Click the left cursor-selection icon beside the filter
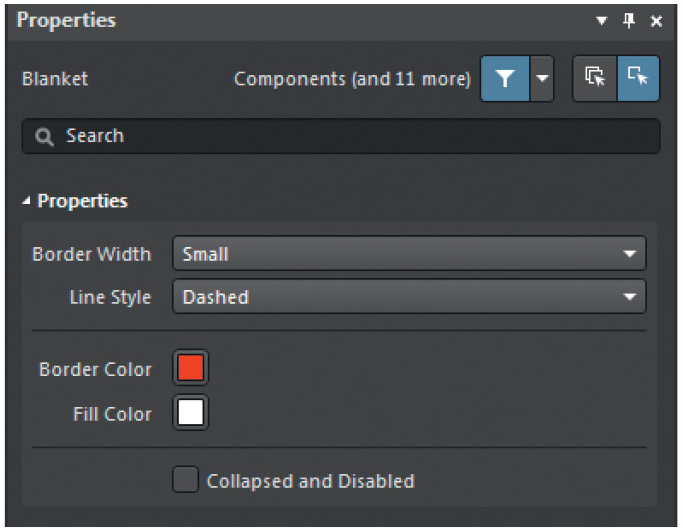Viewport: 683px width, 532px height. (x=595, y=78)
